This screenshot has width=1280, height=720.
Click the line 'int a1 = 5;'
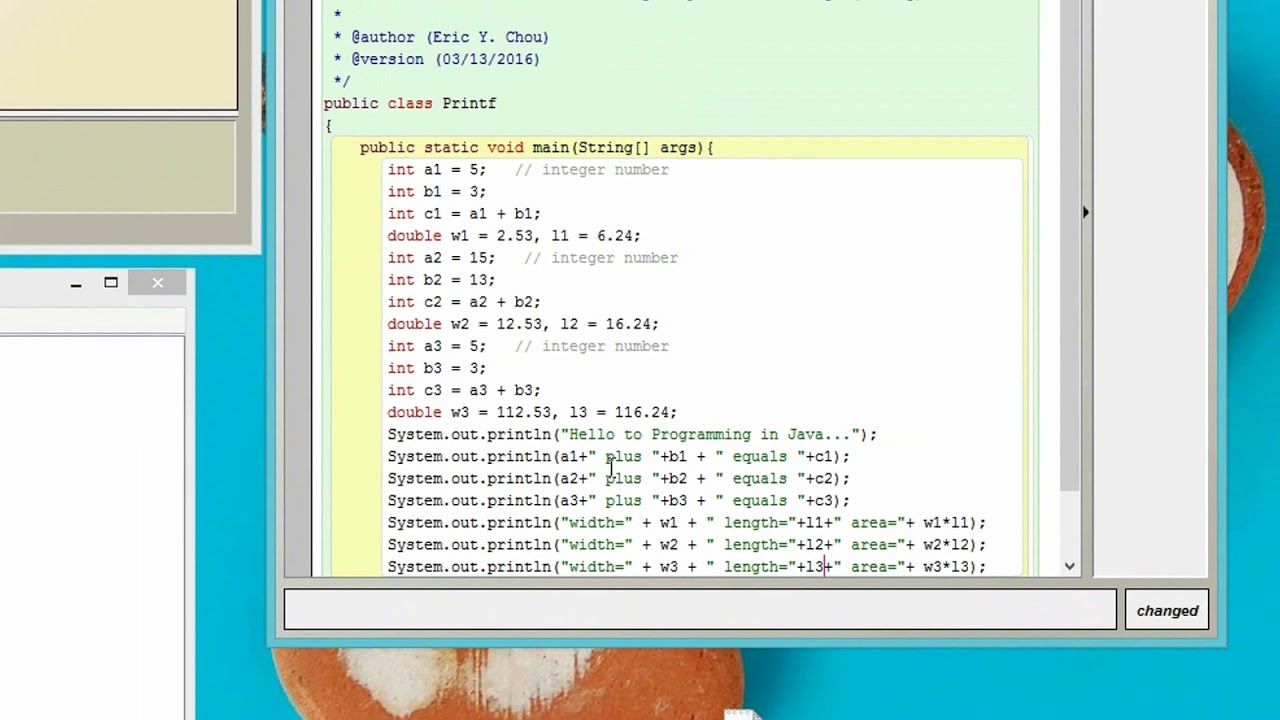point(437,169)
